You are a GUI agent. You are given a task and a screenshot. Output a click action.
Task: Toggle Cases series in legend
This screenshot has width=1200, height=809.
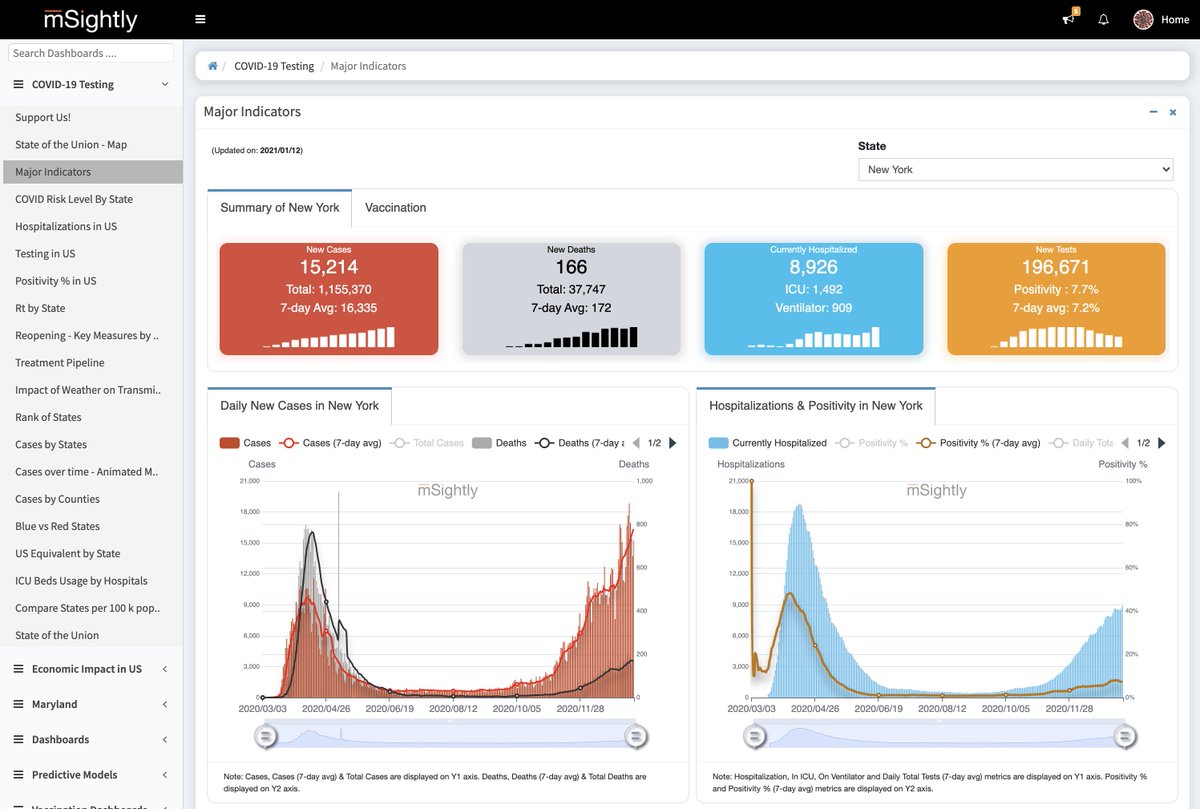pos(245,443)
